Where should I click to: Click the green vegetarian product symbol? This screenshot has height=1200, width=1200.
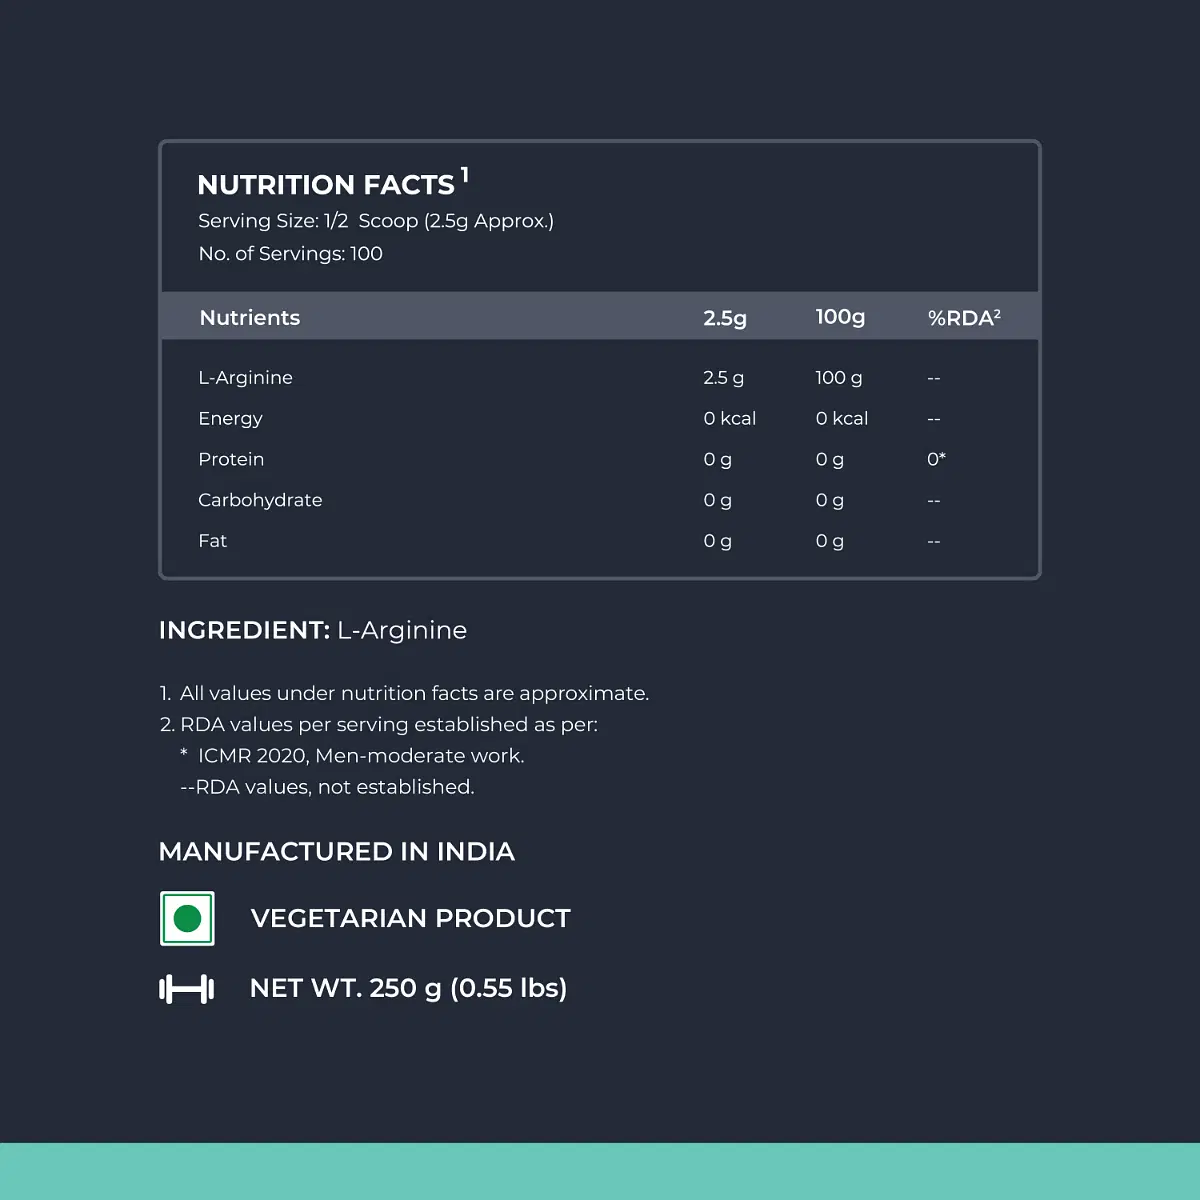[187, 918]
